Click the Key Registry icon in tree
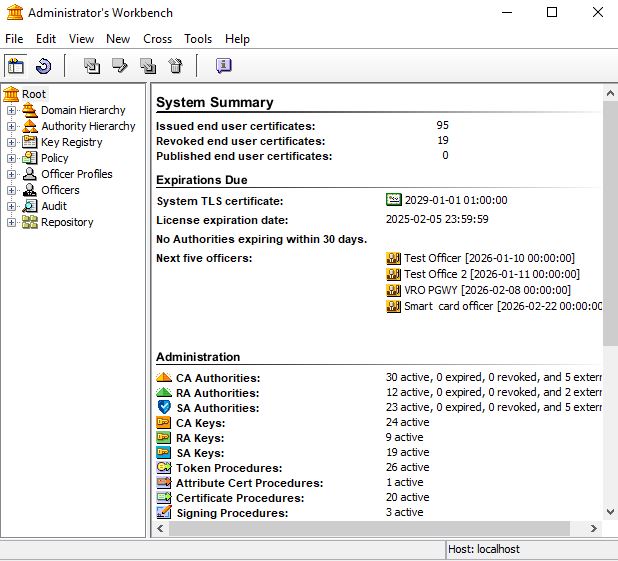 point(29,142)
